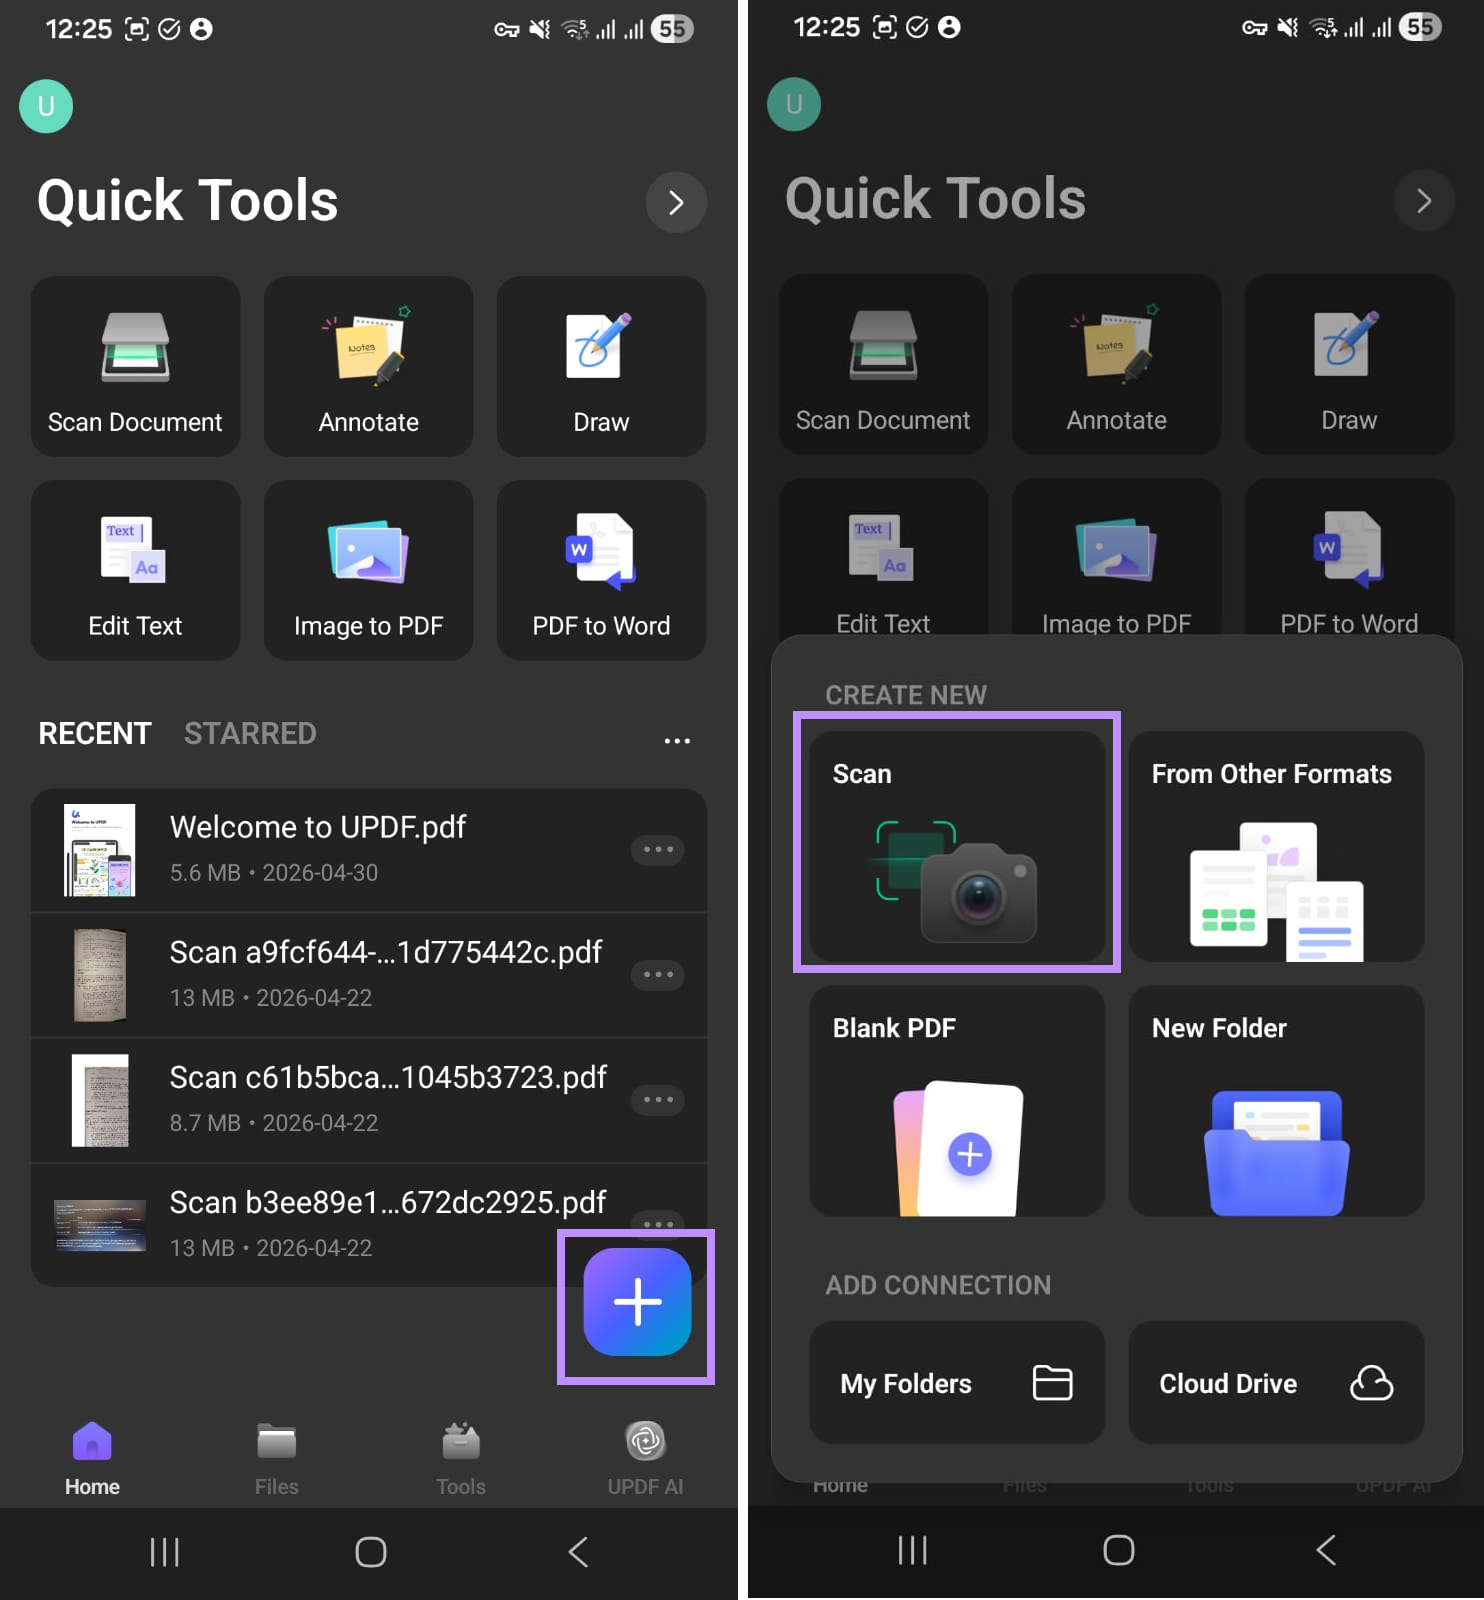Tap Android recent apps on left screen

[x=165, y=1552]
